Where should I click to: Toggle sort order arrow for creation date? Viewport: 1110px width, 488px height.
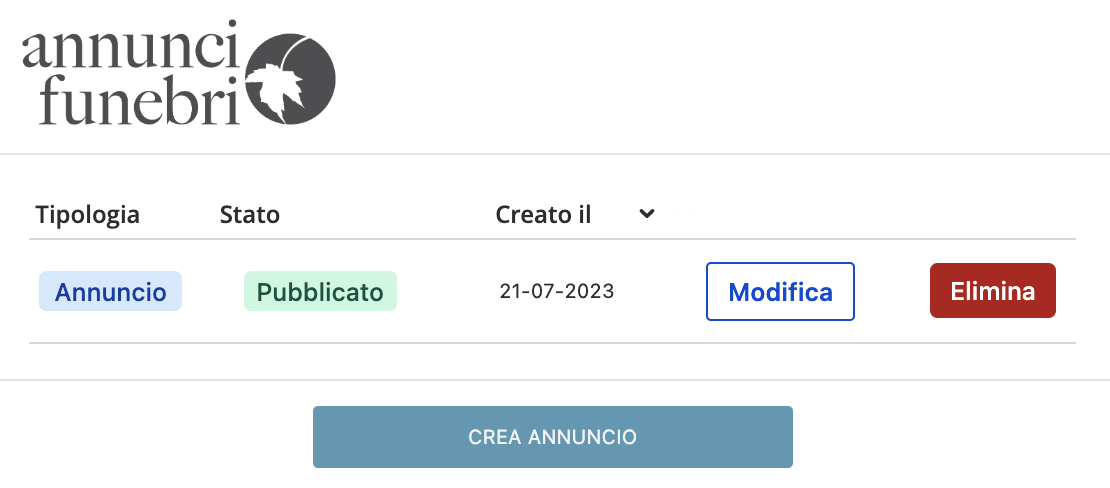[x=647, y=213]
